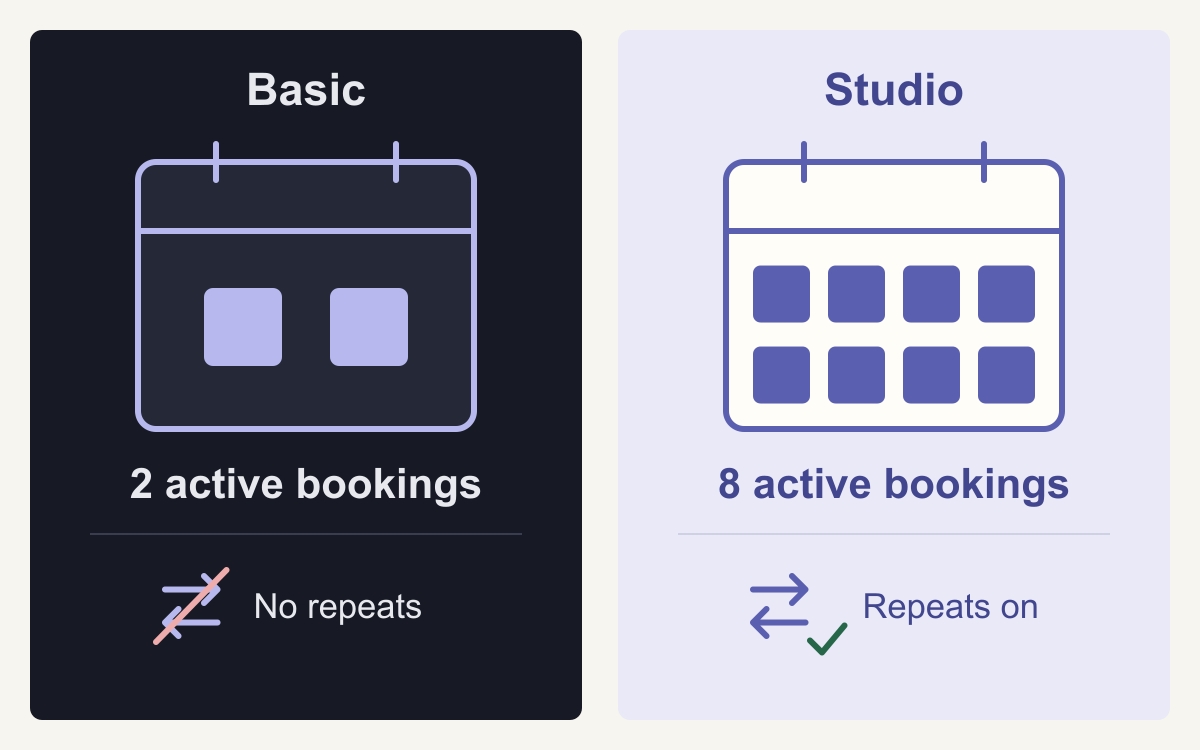This screenshot has width=1200, height=750.
Task: Click the "8 active bookings" text
Action: coord(894,485)
